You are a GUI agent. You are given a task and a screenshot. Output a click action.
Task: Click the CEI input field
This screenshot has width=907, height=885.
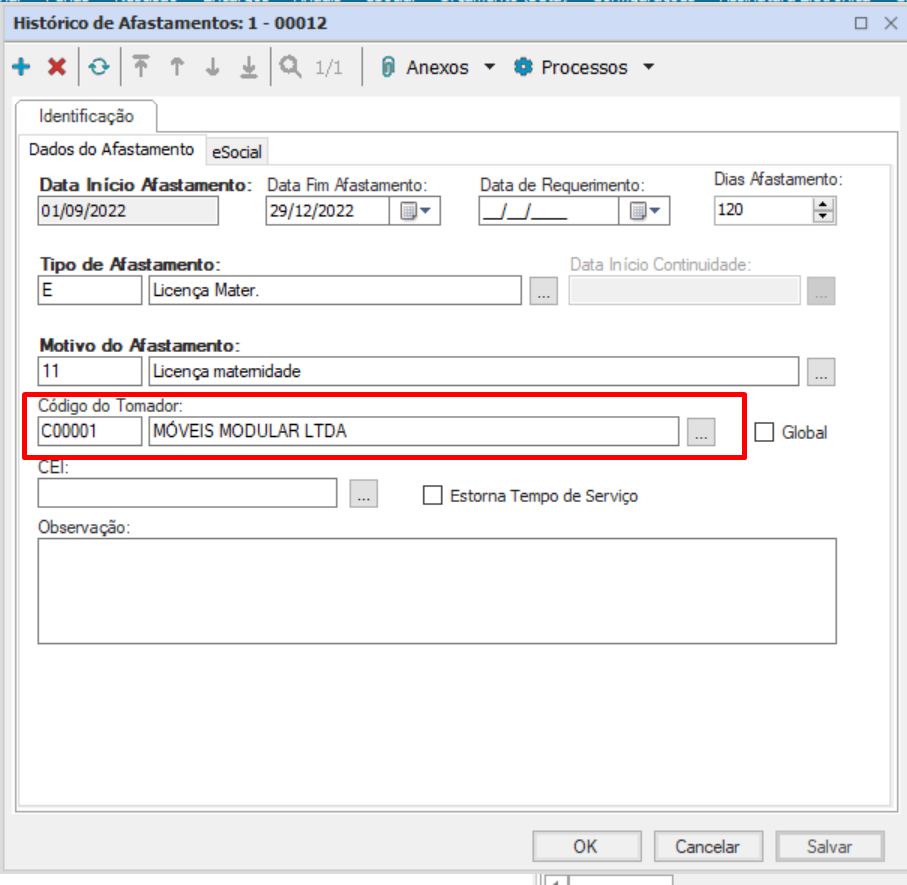(x=187, y=493)
